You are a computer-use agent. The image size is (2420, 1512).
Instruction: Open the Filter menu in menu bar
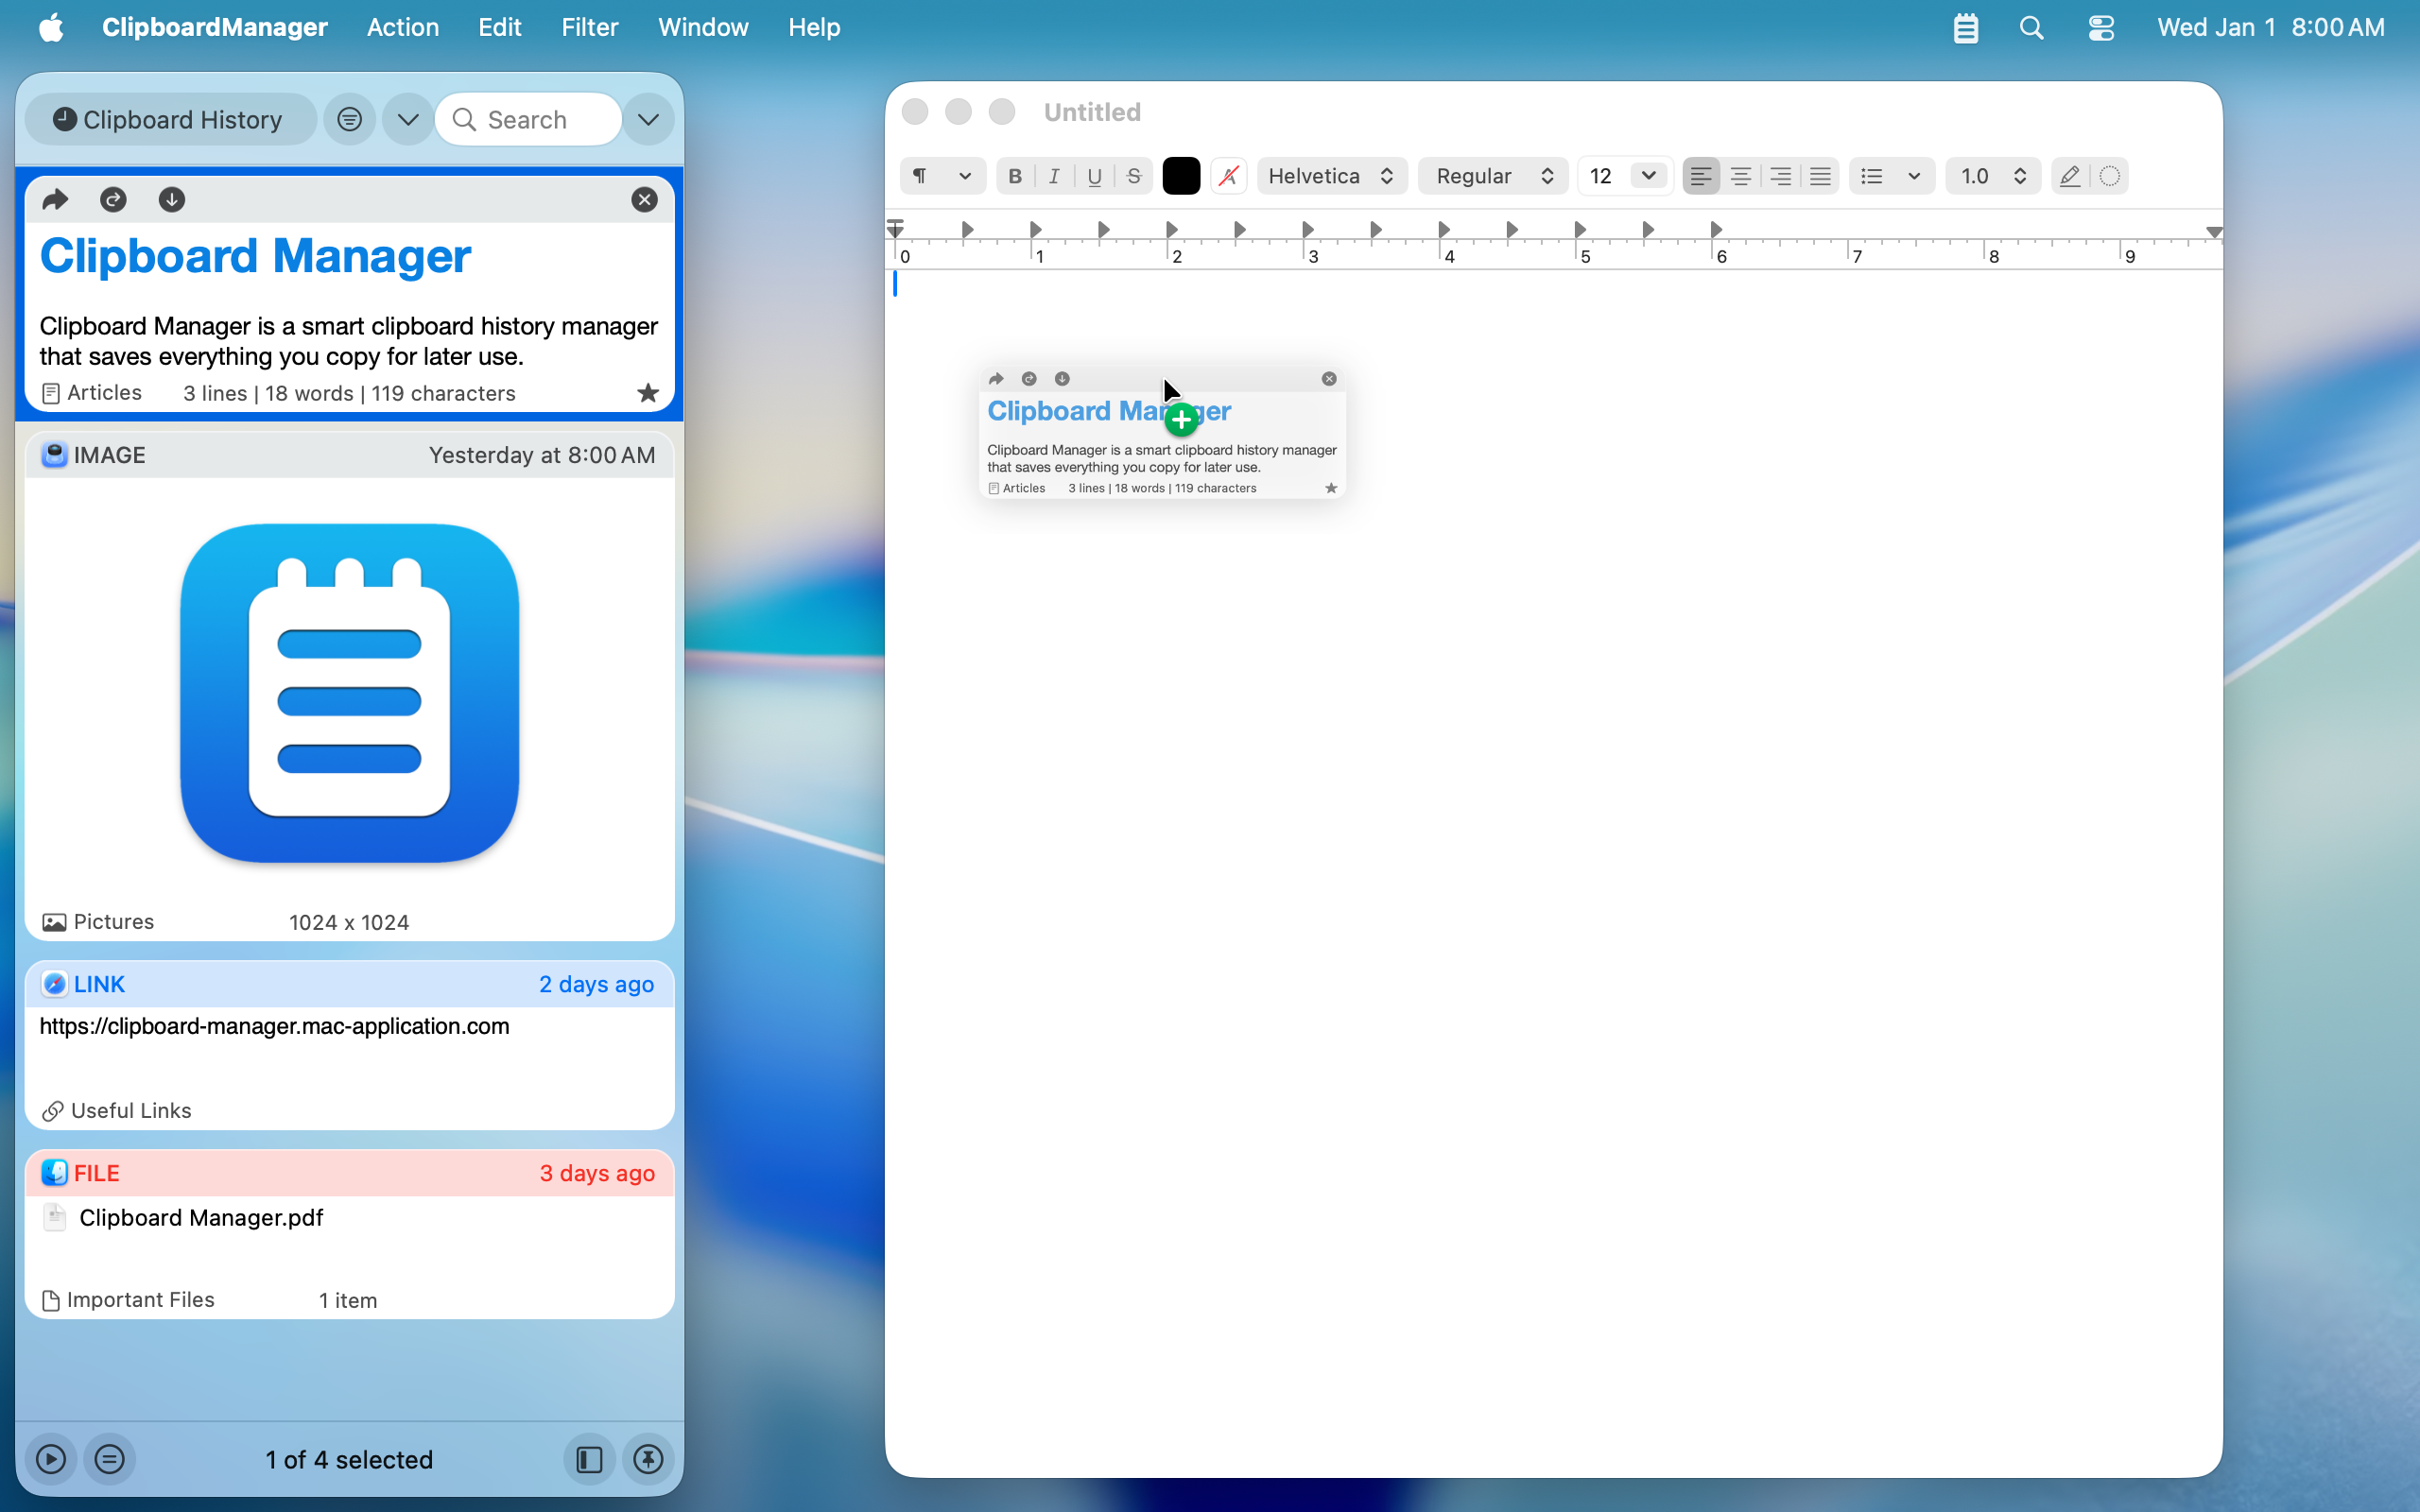click(589, 27)
